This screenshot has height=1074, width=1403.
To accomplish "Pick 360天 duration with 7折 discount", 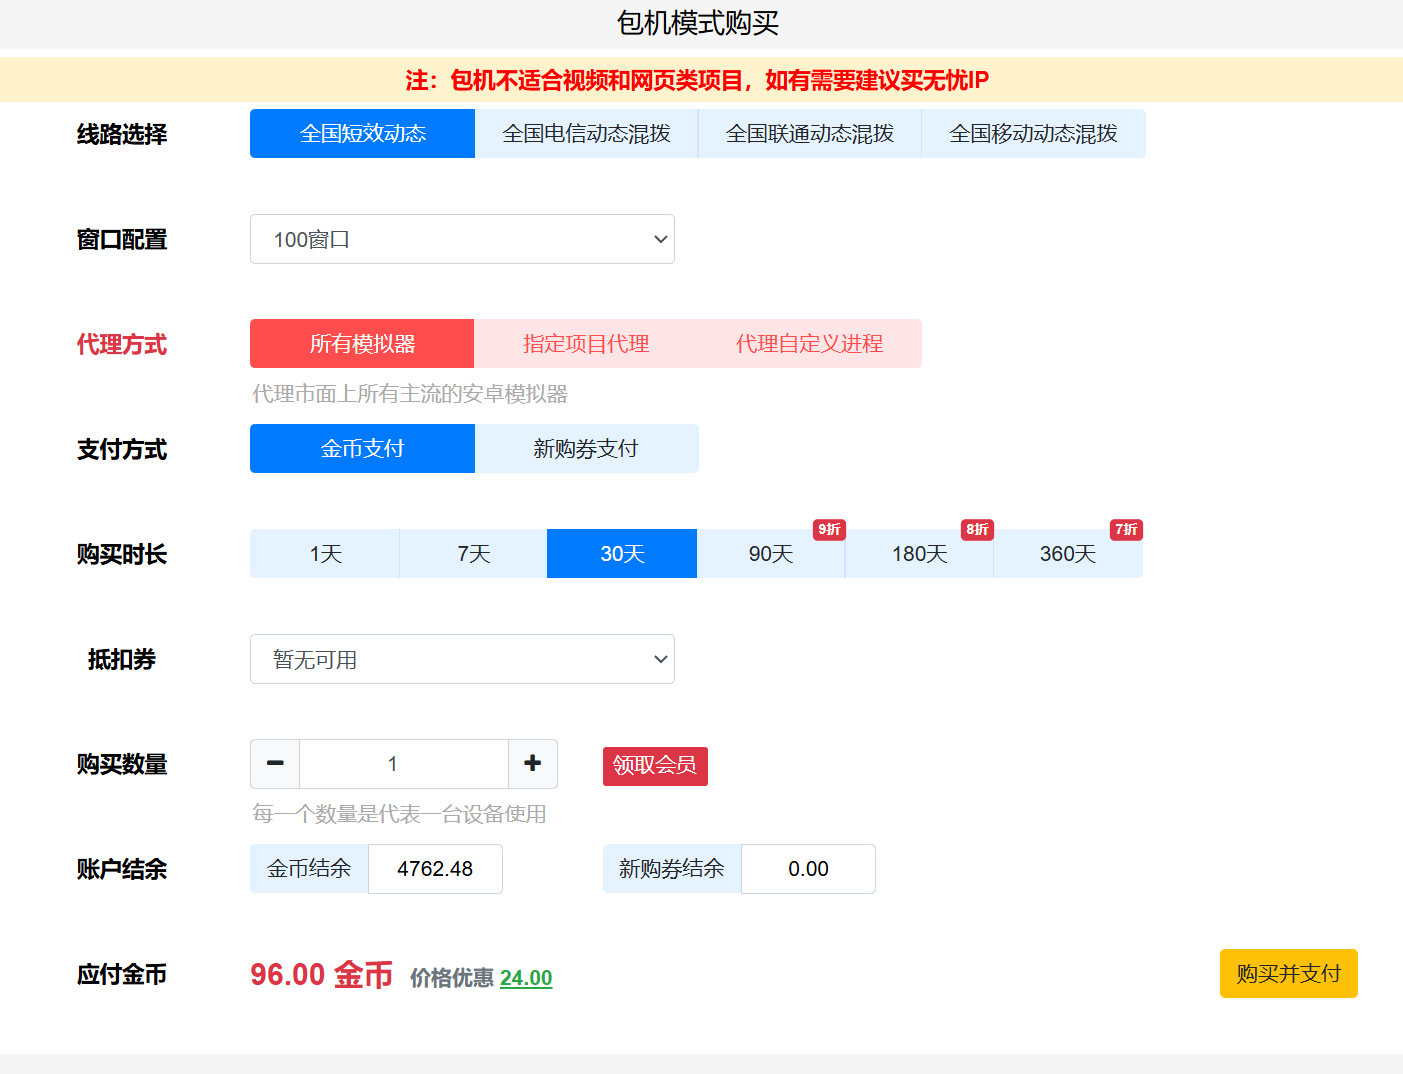I will (x=1067, y=554).
